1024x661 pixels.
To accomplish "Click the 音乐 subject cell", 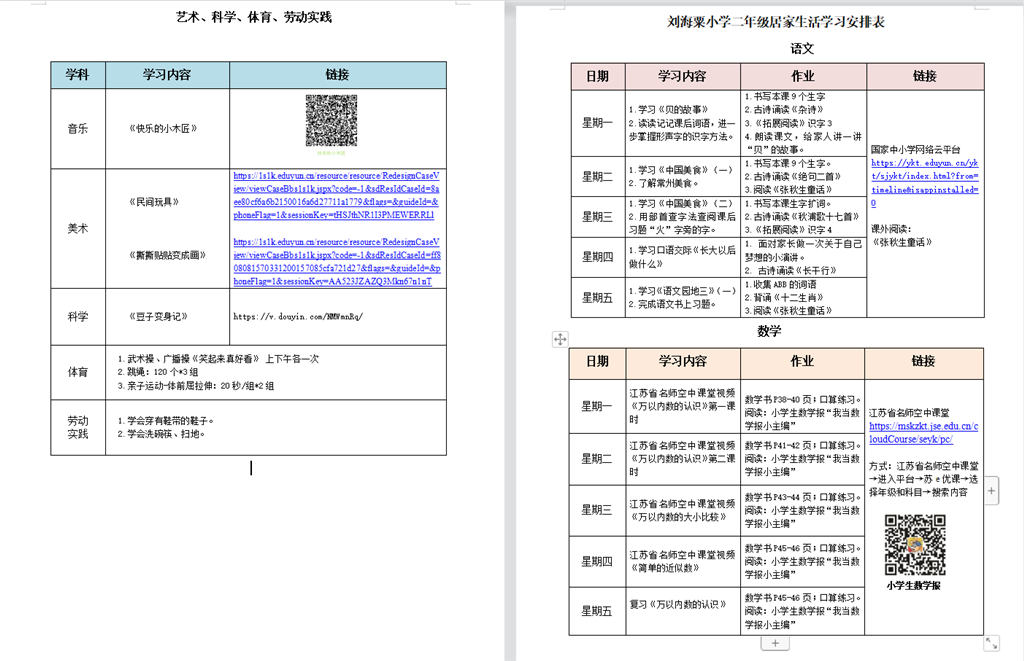I will coord(78,129).
